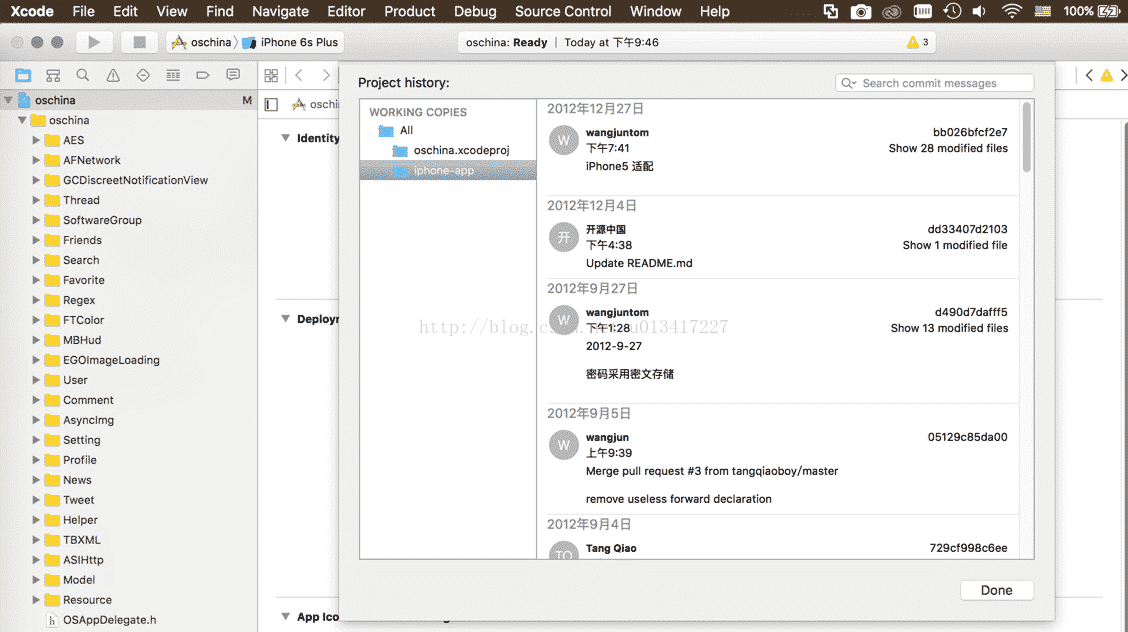Open the Wi-Fi menu bar icon
The width and height of the screenshot is (1128, 632).
(1011, 12)
